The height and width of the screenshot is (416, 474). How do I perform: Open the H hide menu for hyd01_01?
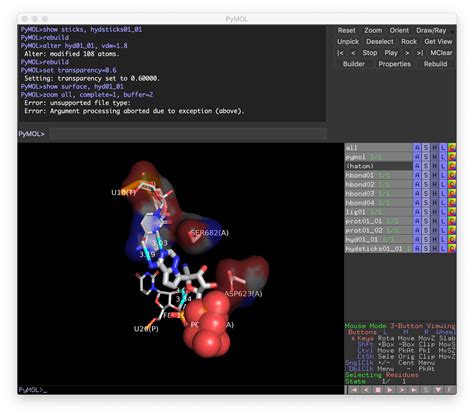[434, 239]
